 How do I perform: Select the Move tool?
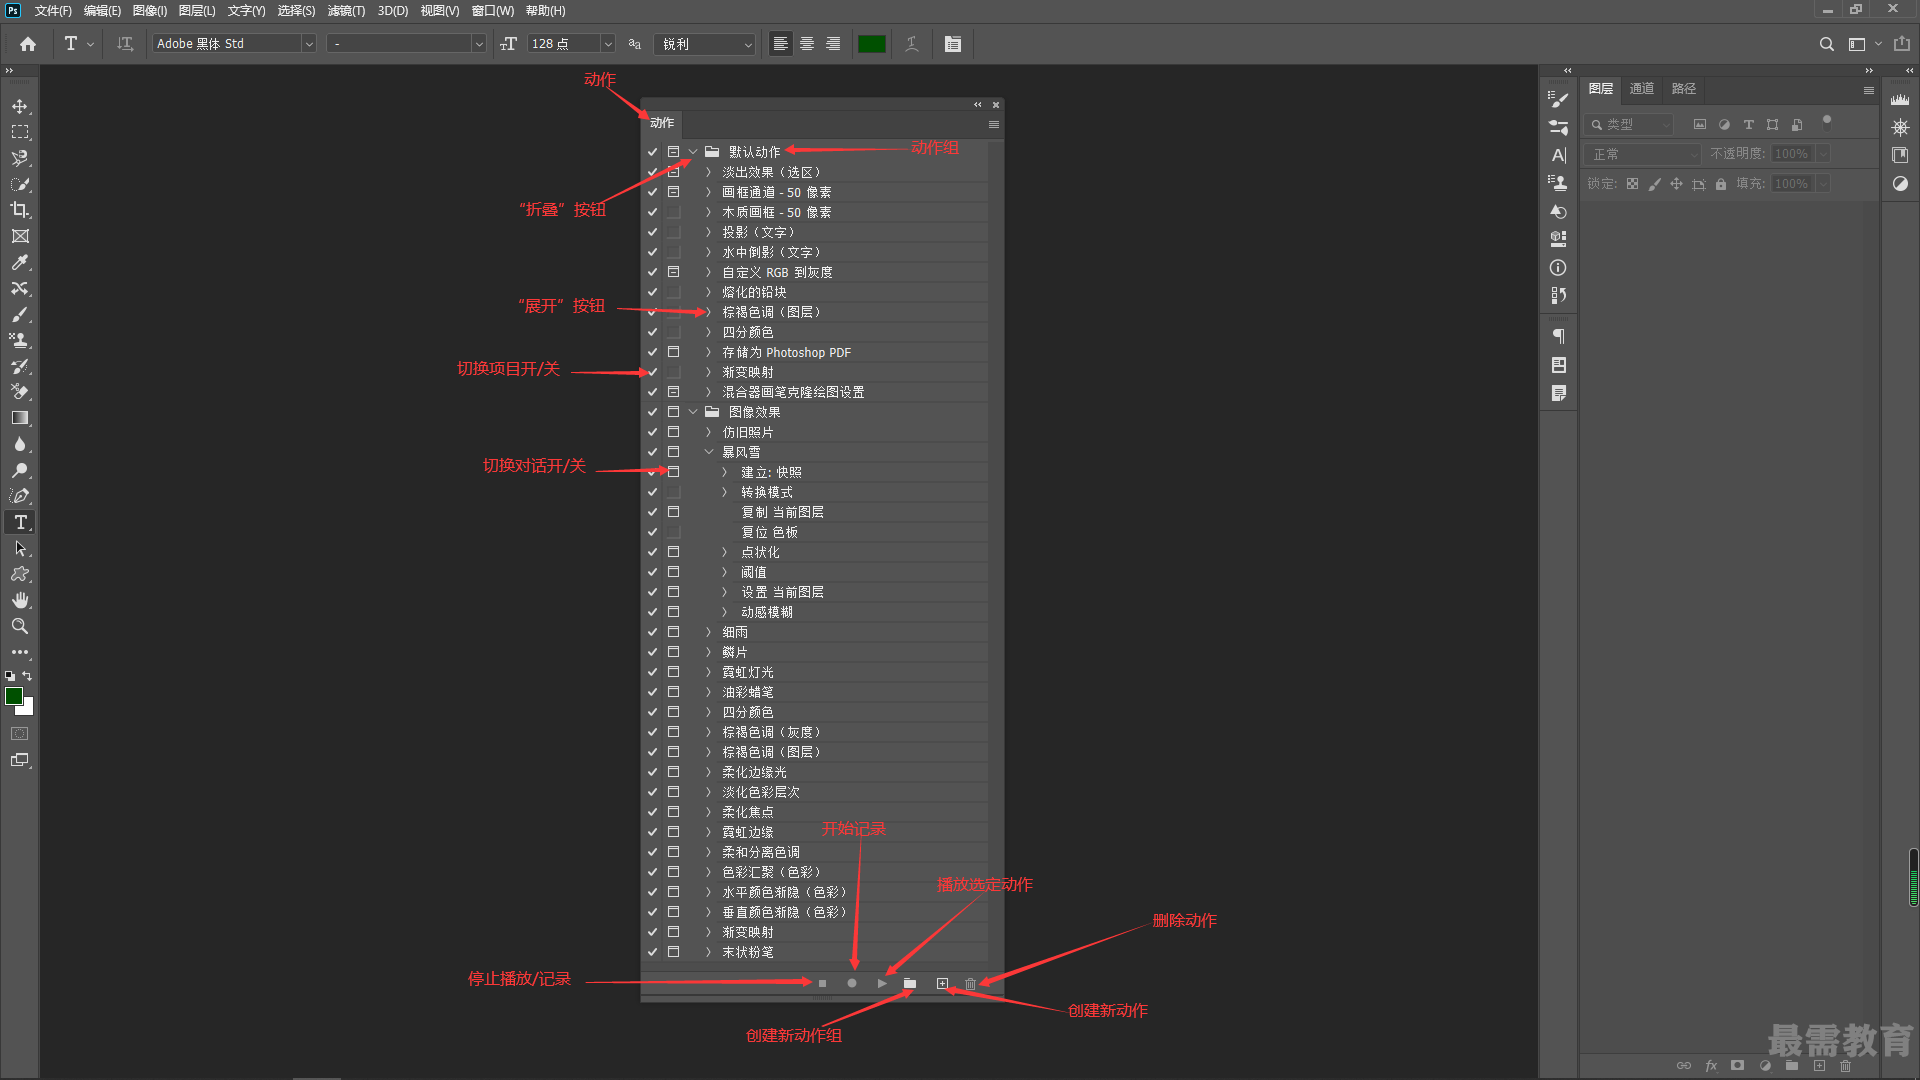pos(20,106)
